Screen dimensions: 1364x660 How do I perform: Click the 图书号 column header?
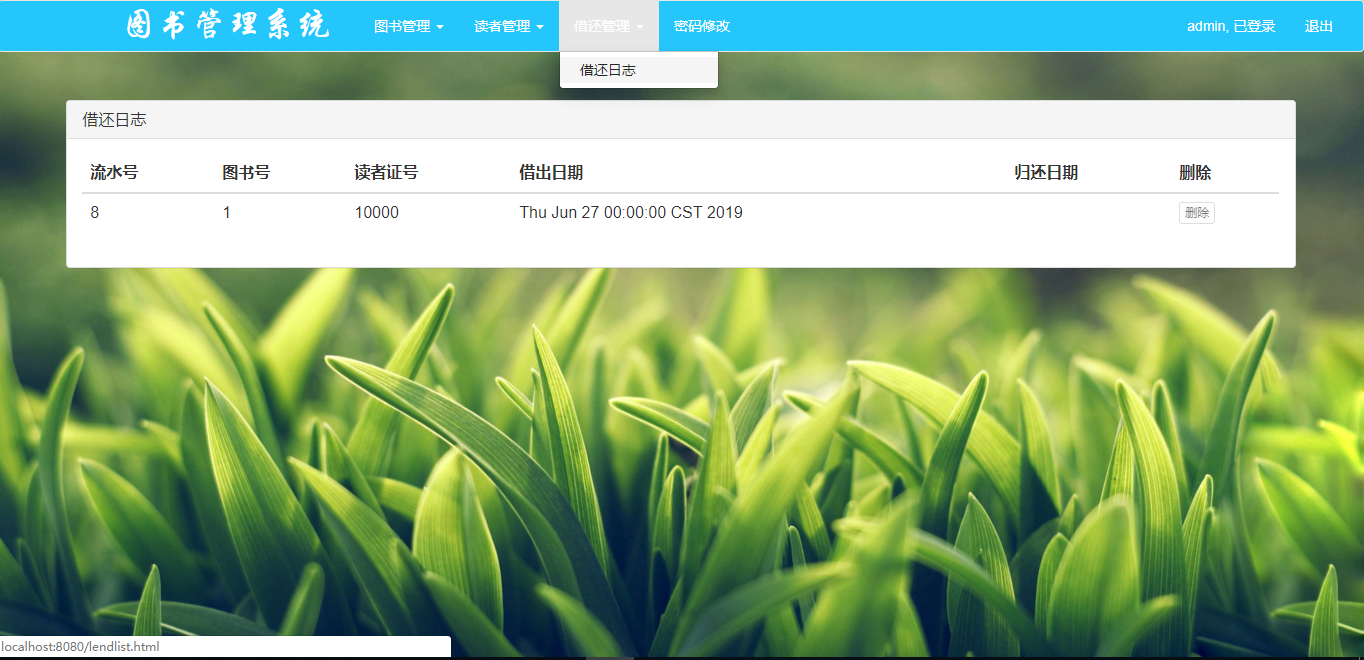[x=246, y=172]
